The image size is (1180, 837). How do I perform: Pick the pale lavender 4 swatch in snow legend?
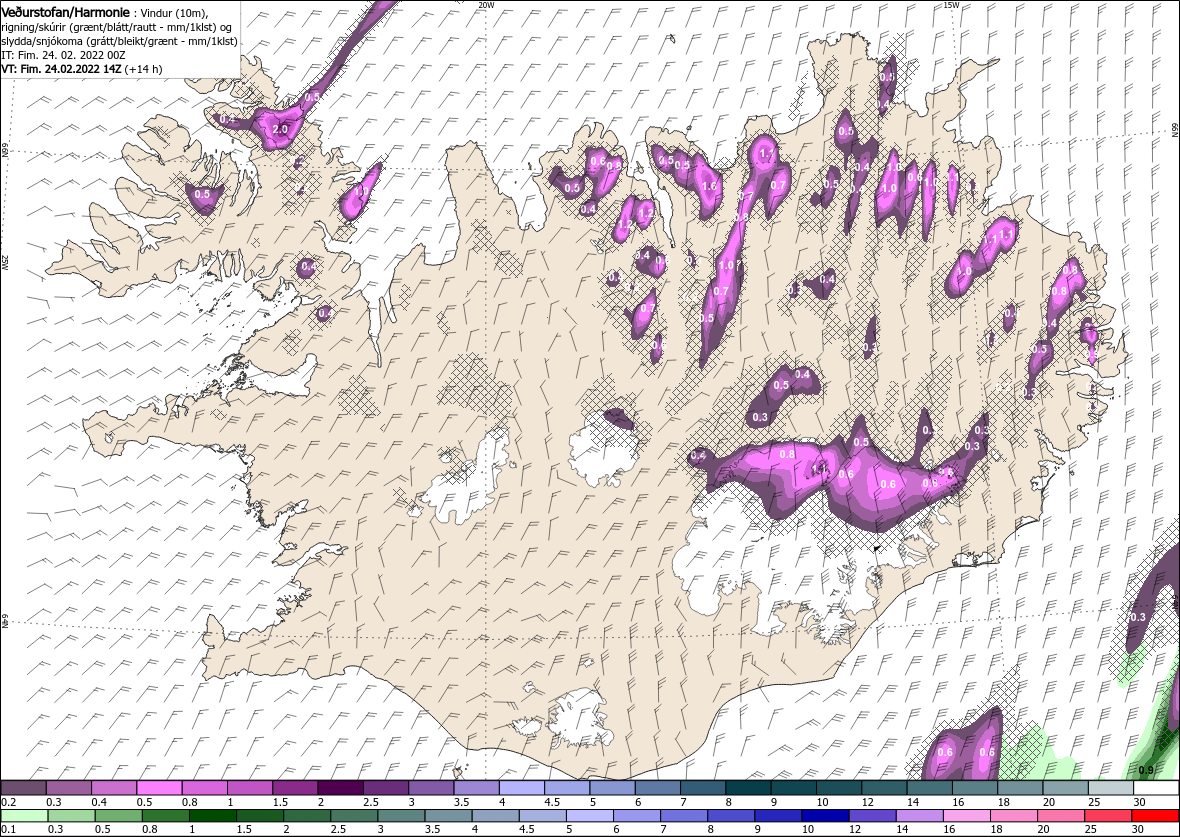[x=522, y=787]
